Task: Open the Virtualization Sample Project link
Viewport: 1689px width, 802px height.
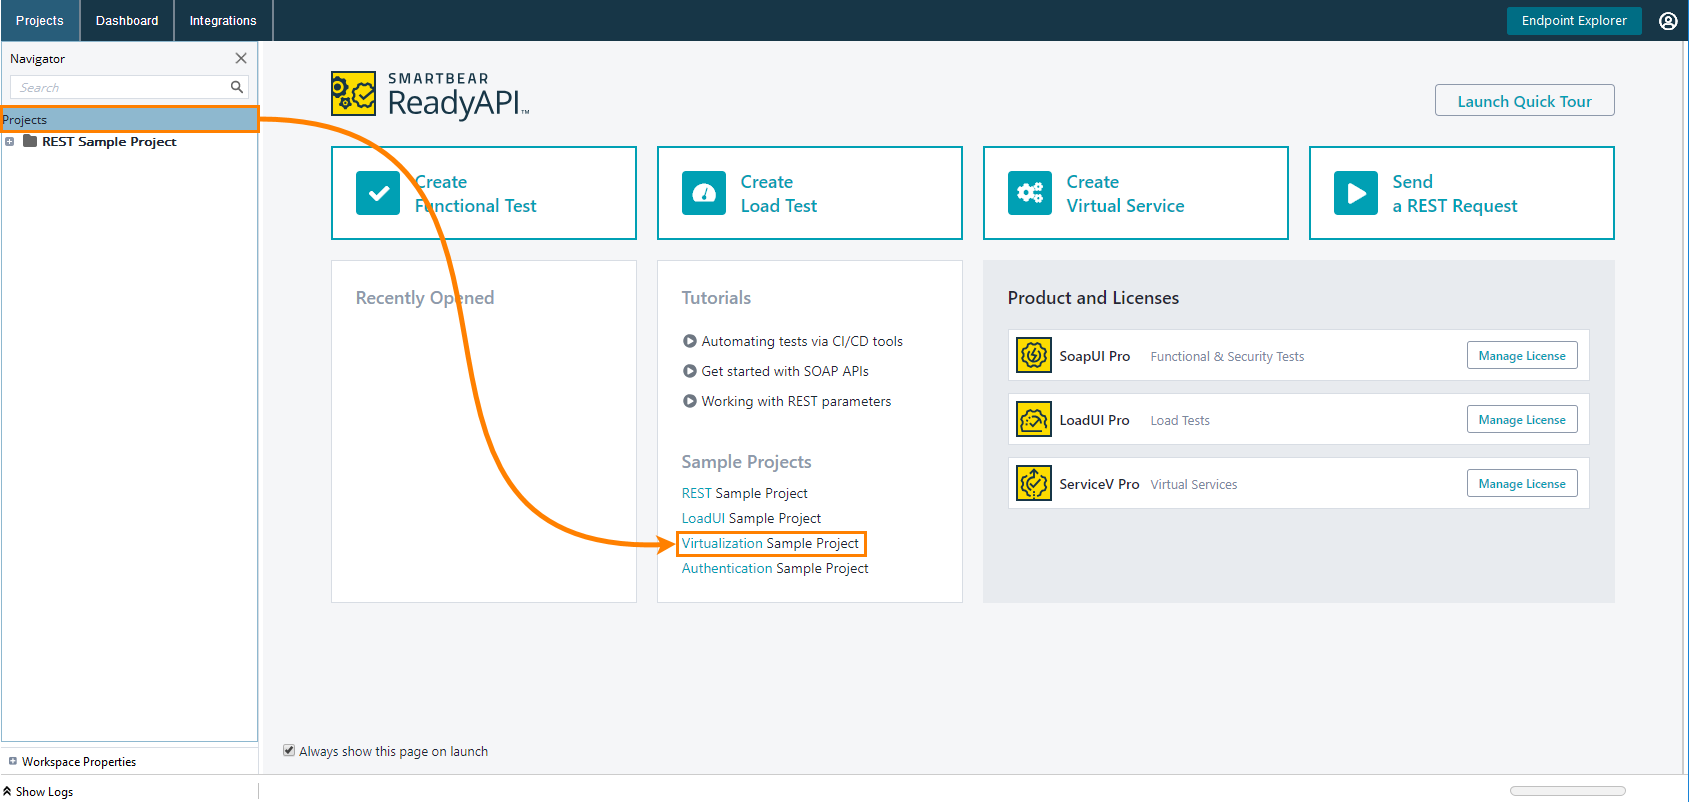Action: coord(770,543)
